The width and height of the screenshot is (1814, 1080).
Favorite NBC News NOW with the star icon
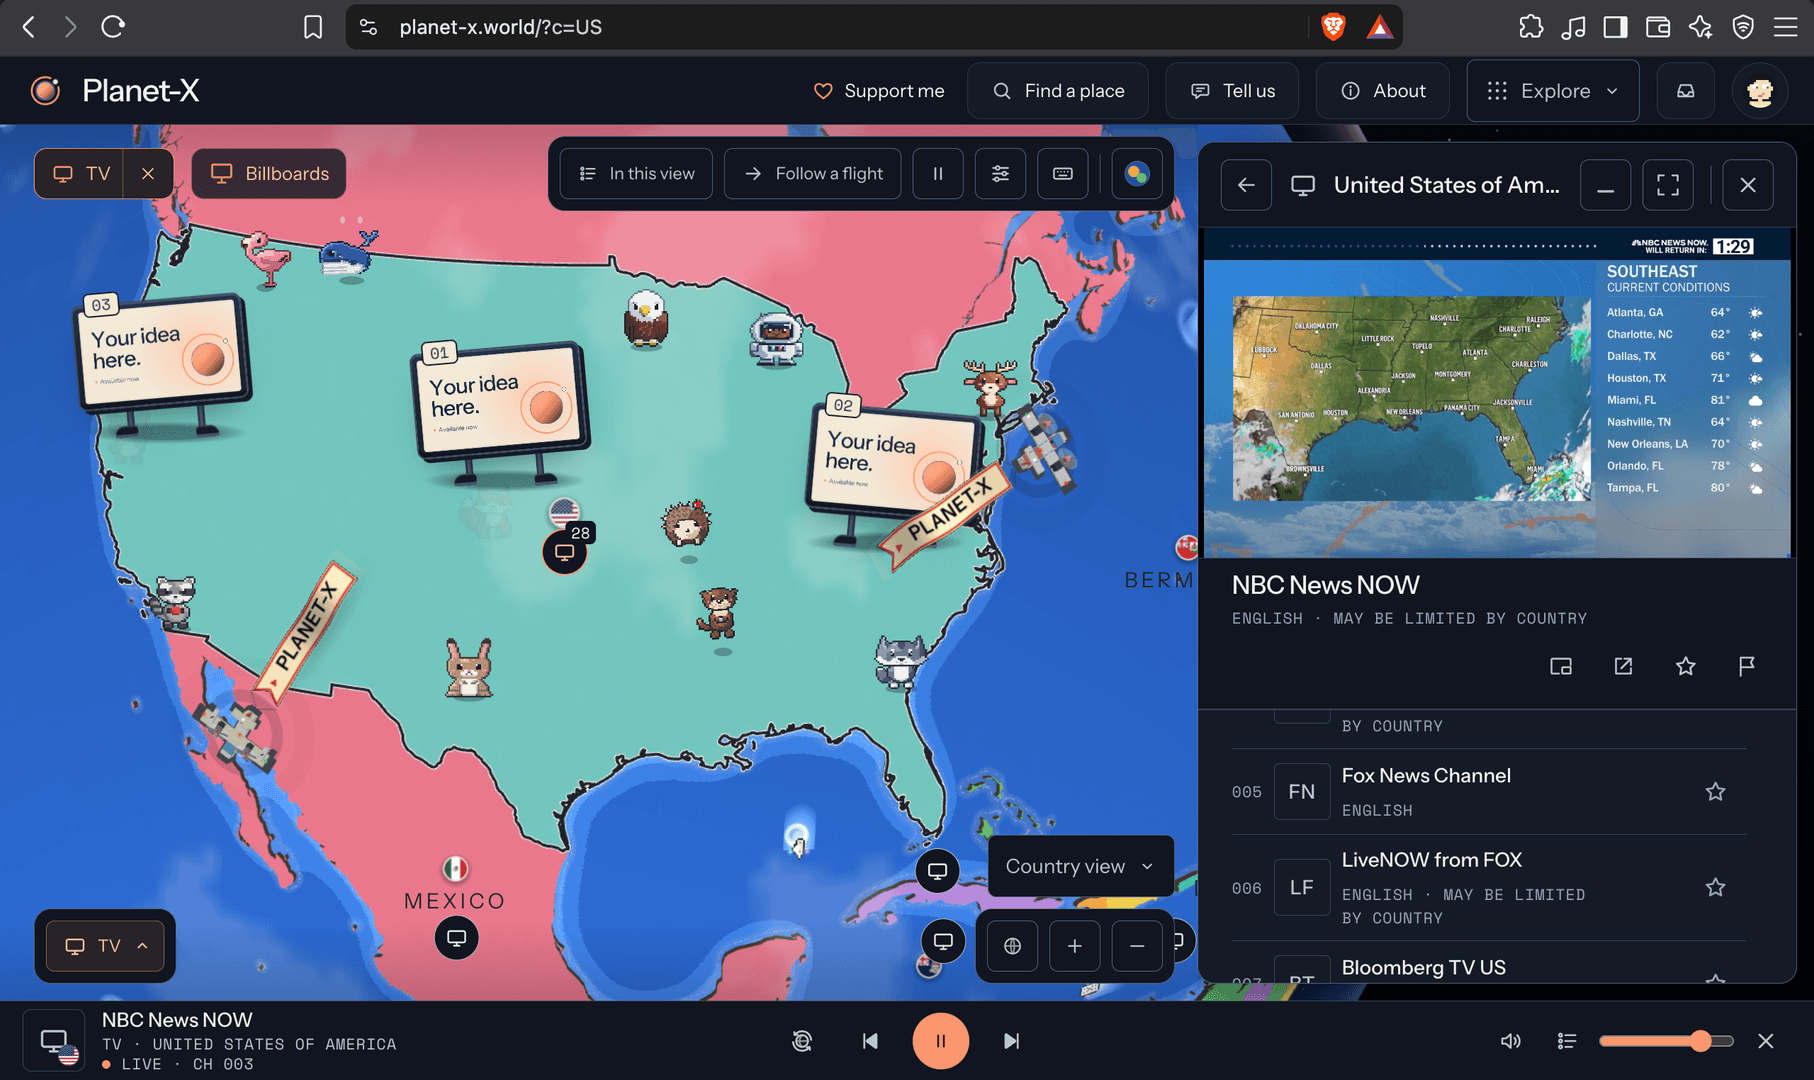coord(1685,666)
